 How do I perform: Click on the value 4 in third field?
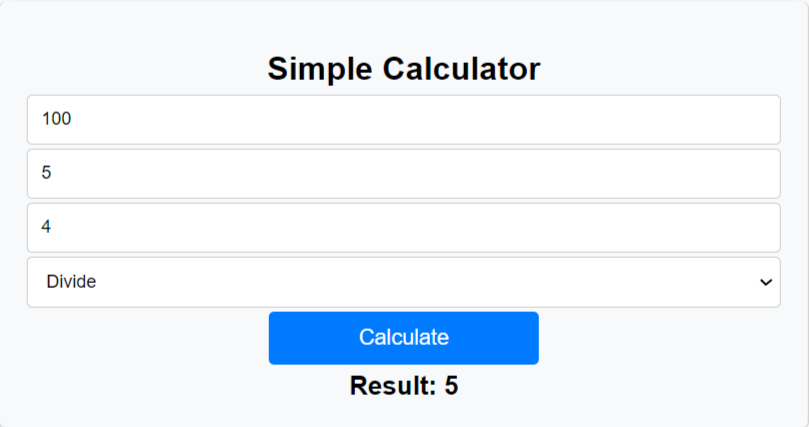(46, 228)
